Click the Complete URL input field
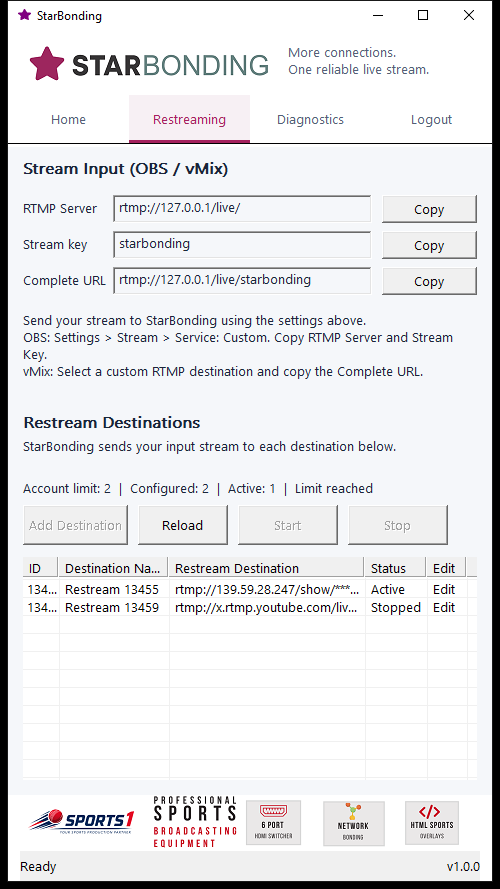 pyautogui.click(x=242, y=281)
